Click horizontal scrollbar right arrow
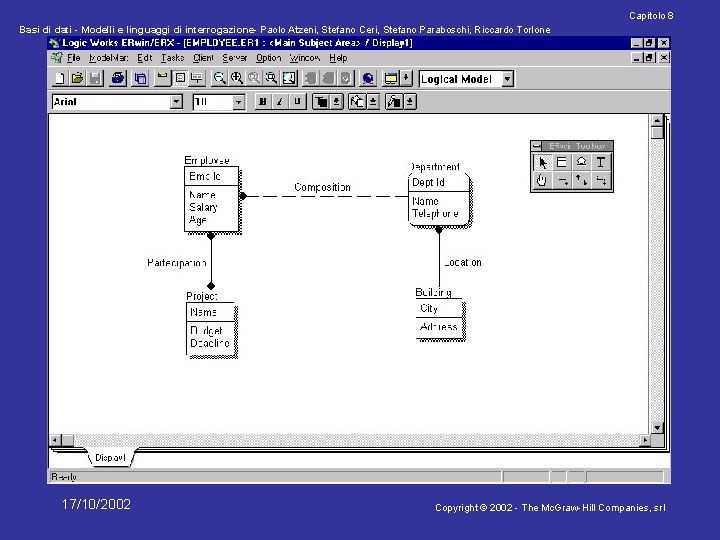720x540 pixels. 645,440
